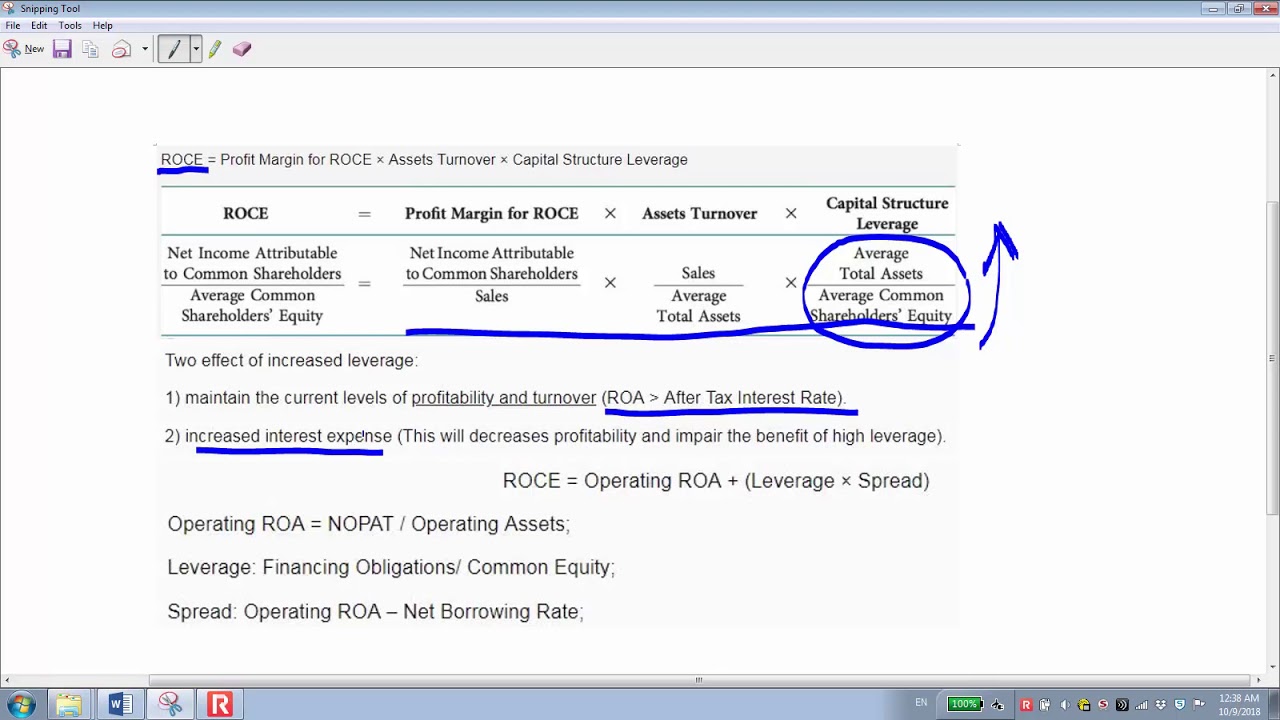Switch to Microsoft Word in the taskbar

tap(119, 705)
